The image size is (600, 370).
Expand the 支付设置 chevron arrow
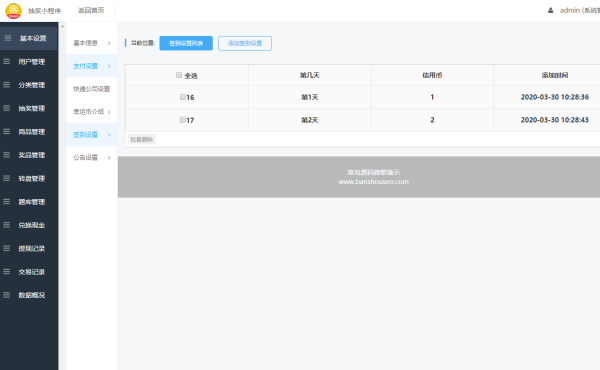109,66
